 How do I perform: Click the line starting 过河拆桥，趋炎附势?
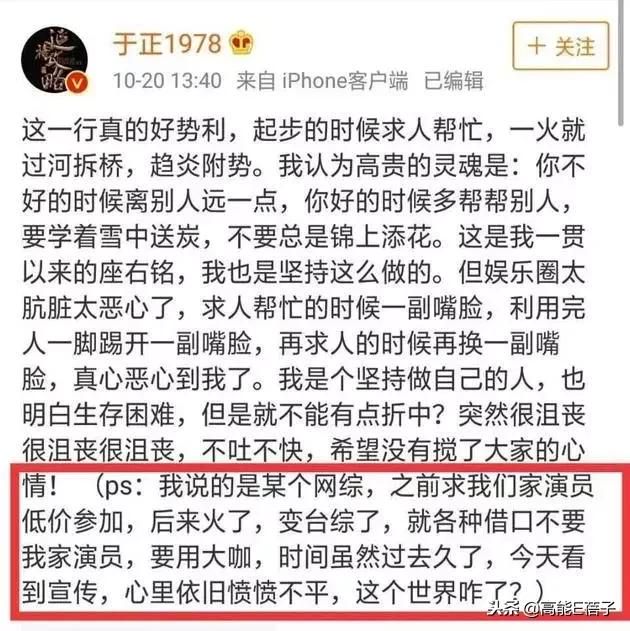[x=304, y=165]
